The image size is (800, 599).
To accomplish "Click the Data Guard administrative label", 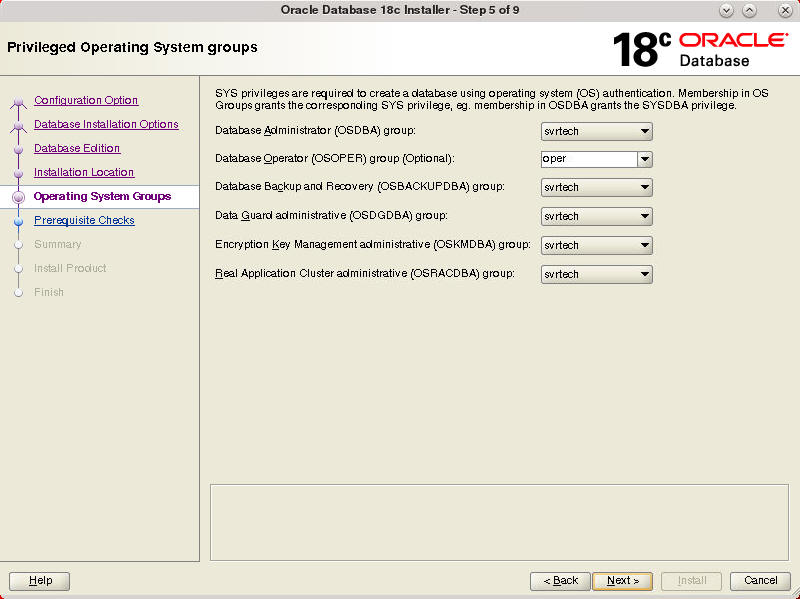I will 331,216.
